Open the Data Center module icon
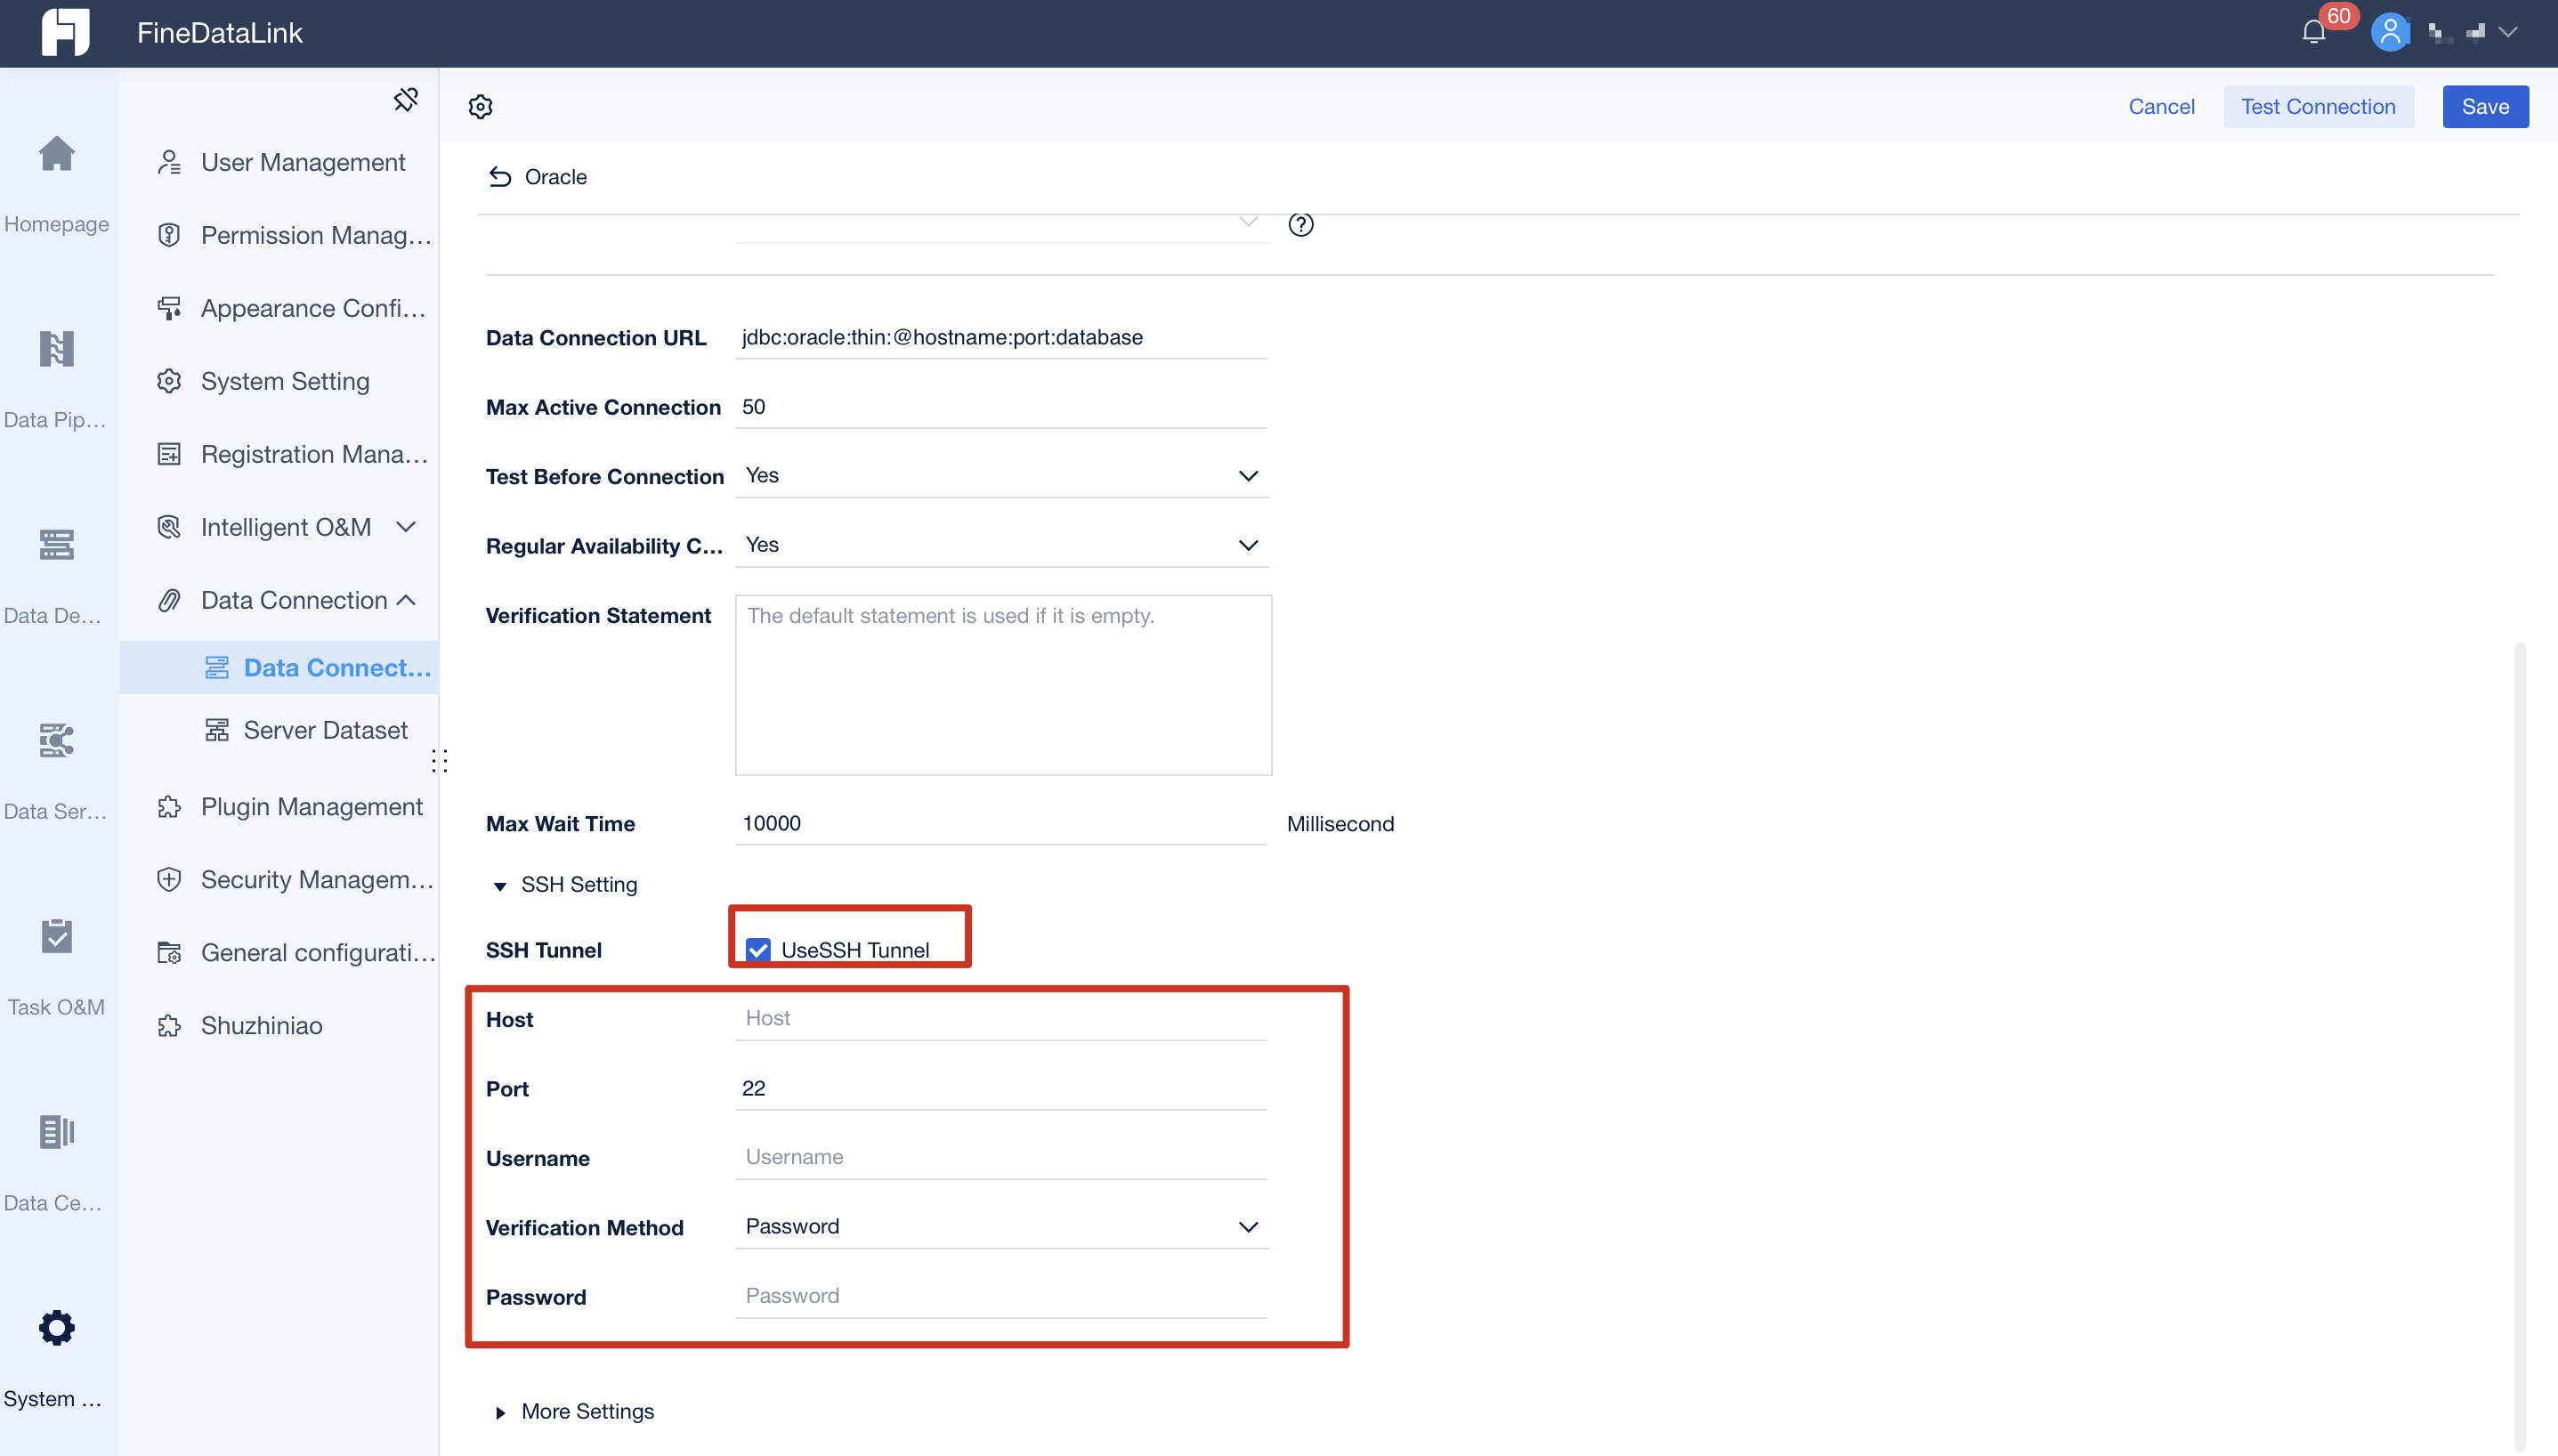 point(56,1132)
